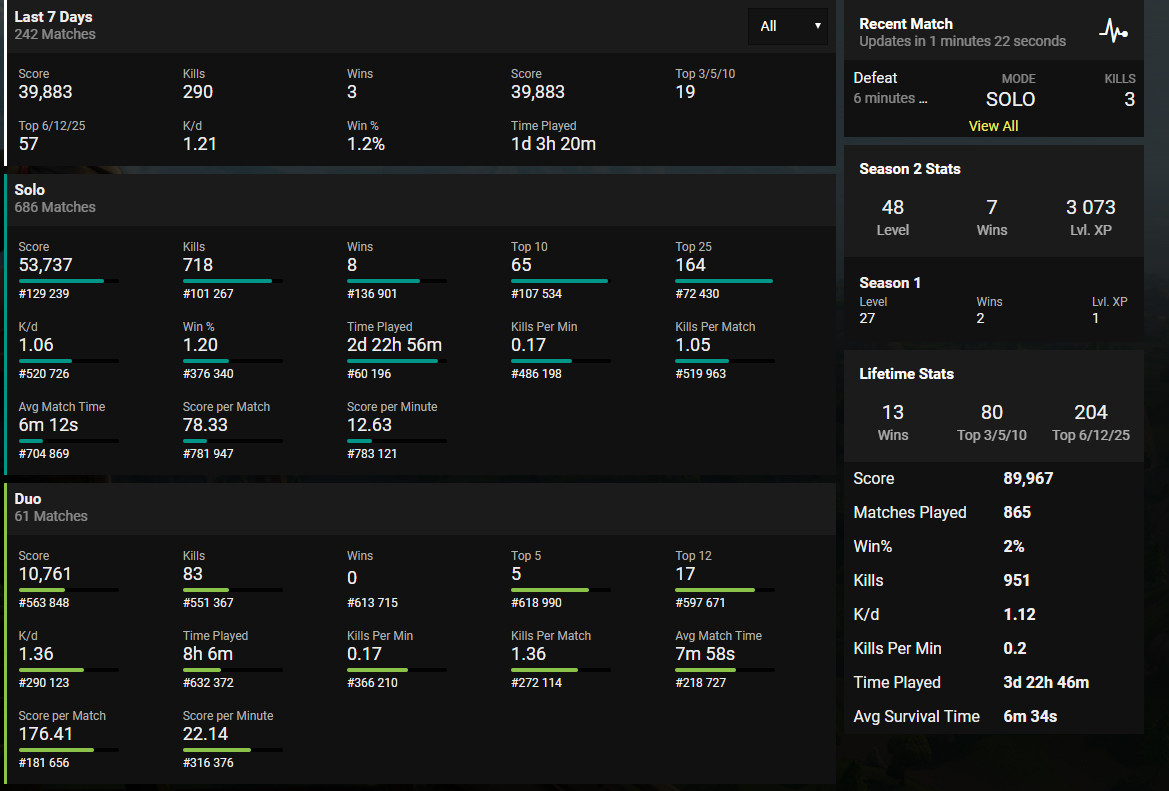Select the Duo section header
Viewport: 1169px width, 791px height.
click(28, 498)
